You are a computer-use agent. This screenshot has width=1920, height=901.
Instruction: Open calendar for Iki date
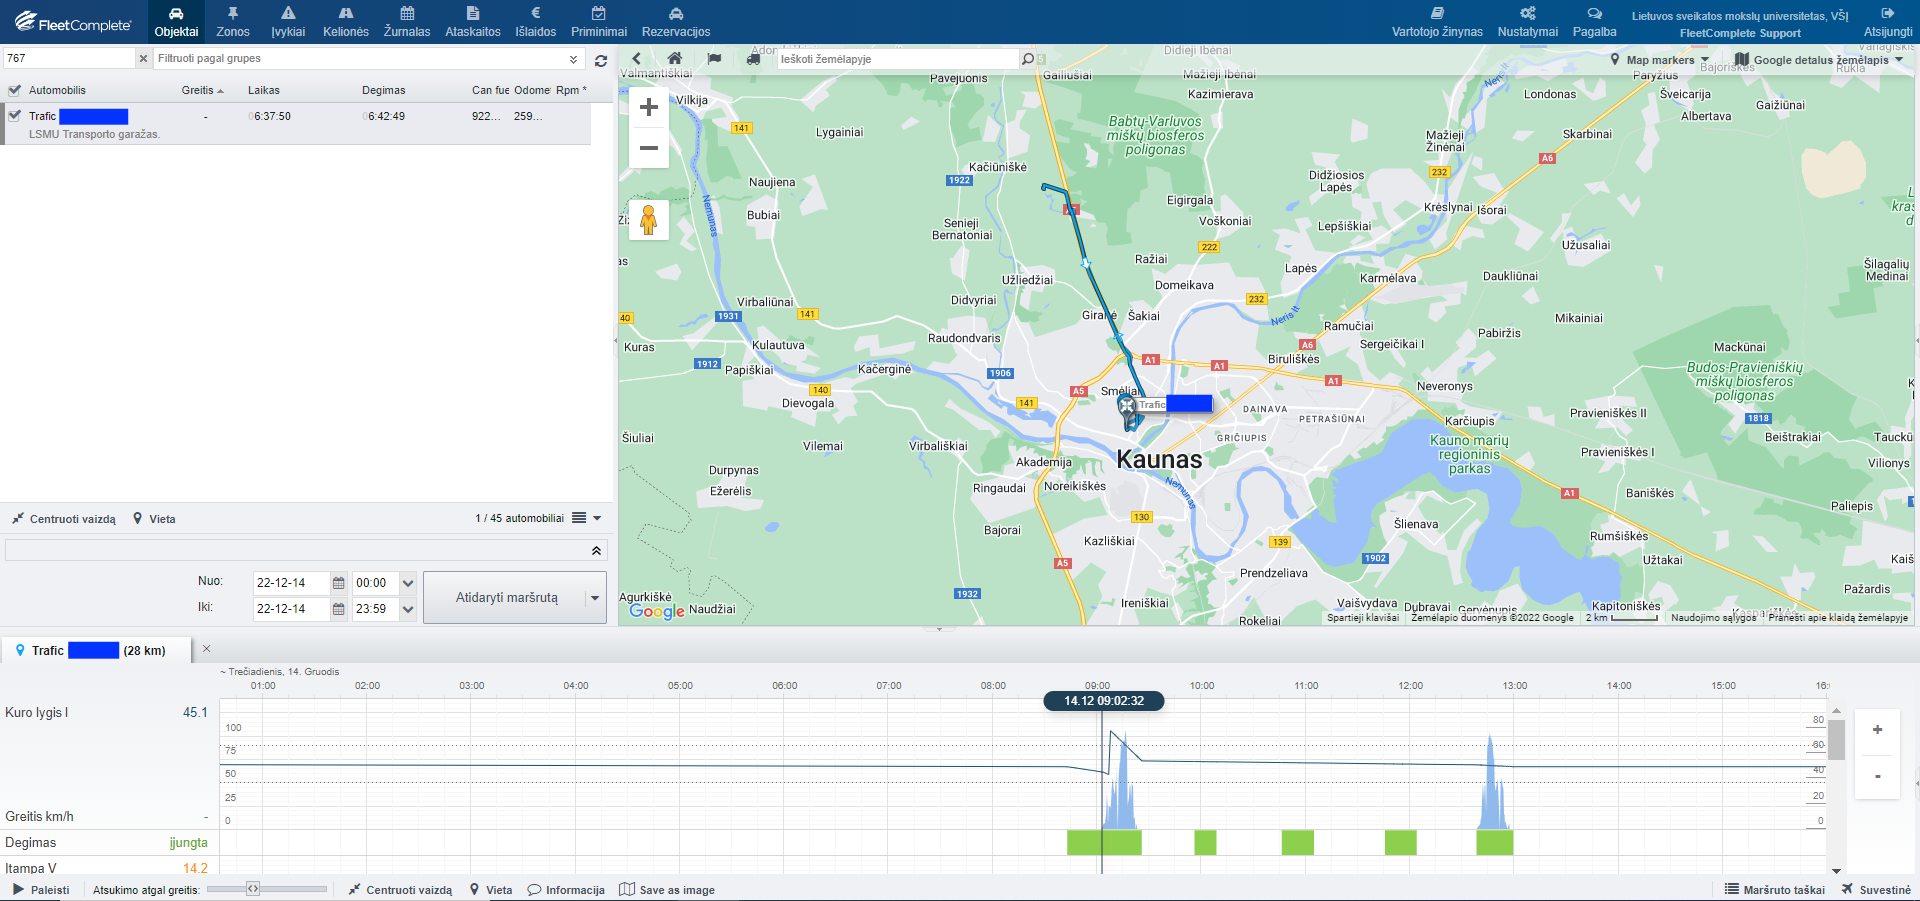[339, 609]
